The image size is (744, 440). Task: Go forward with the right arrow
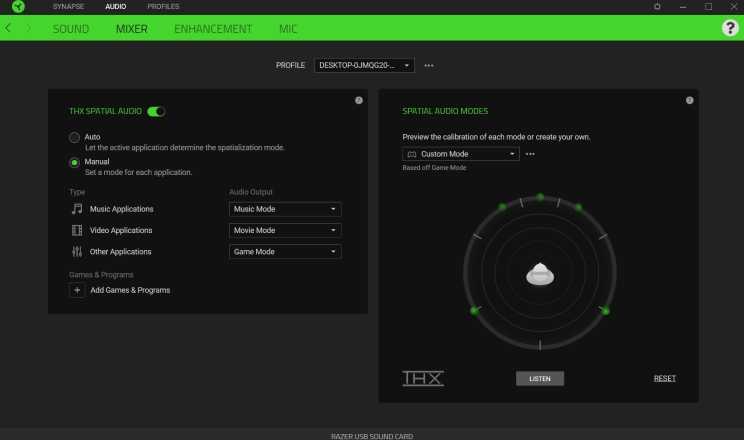coord(28,28)
